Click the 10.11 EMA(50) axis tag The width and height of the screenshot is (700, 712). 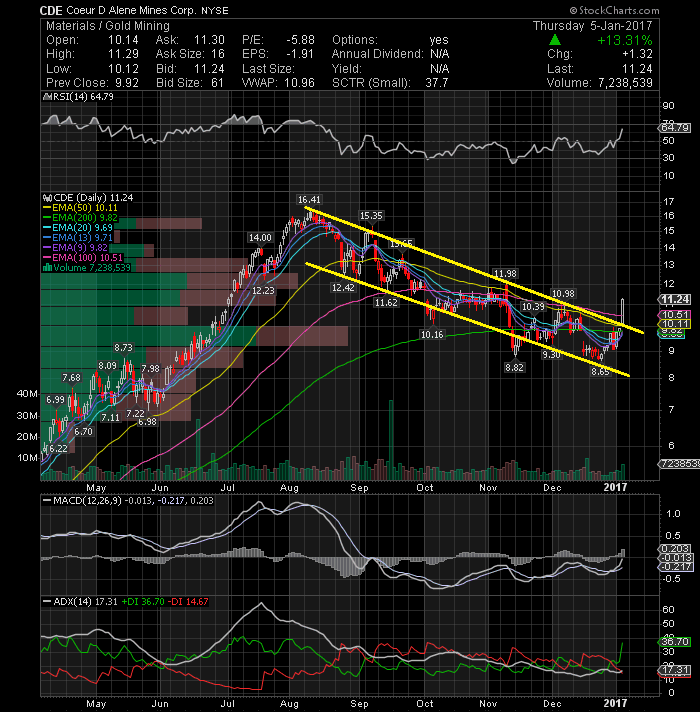tap(675, 324)
